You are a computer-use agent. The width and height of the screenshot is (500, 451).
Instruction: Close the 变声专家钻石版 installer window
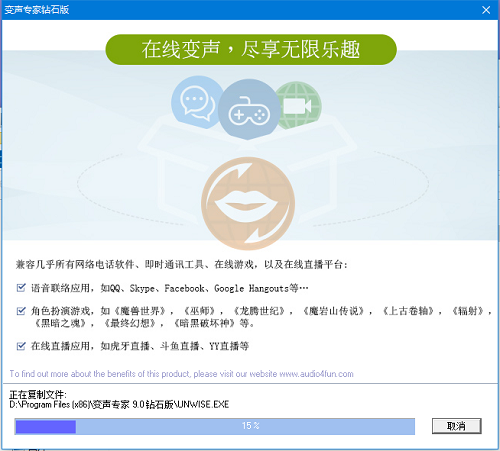(486, 10)
